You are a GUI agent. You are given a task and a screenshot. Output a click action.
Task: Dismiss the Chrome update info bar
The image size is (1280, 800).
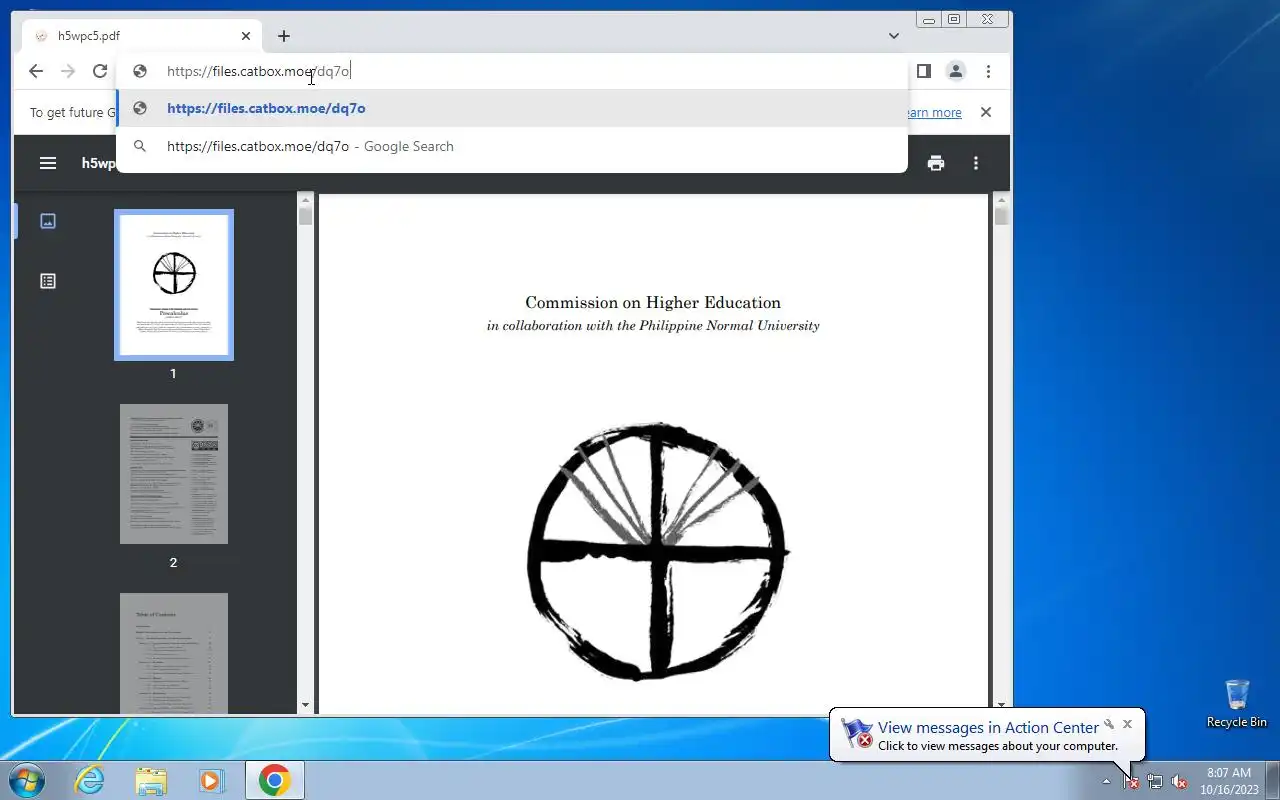986,112
